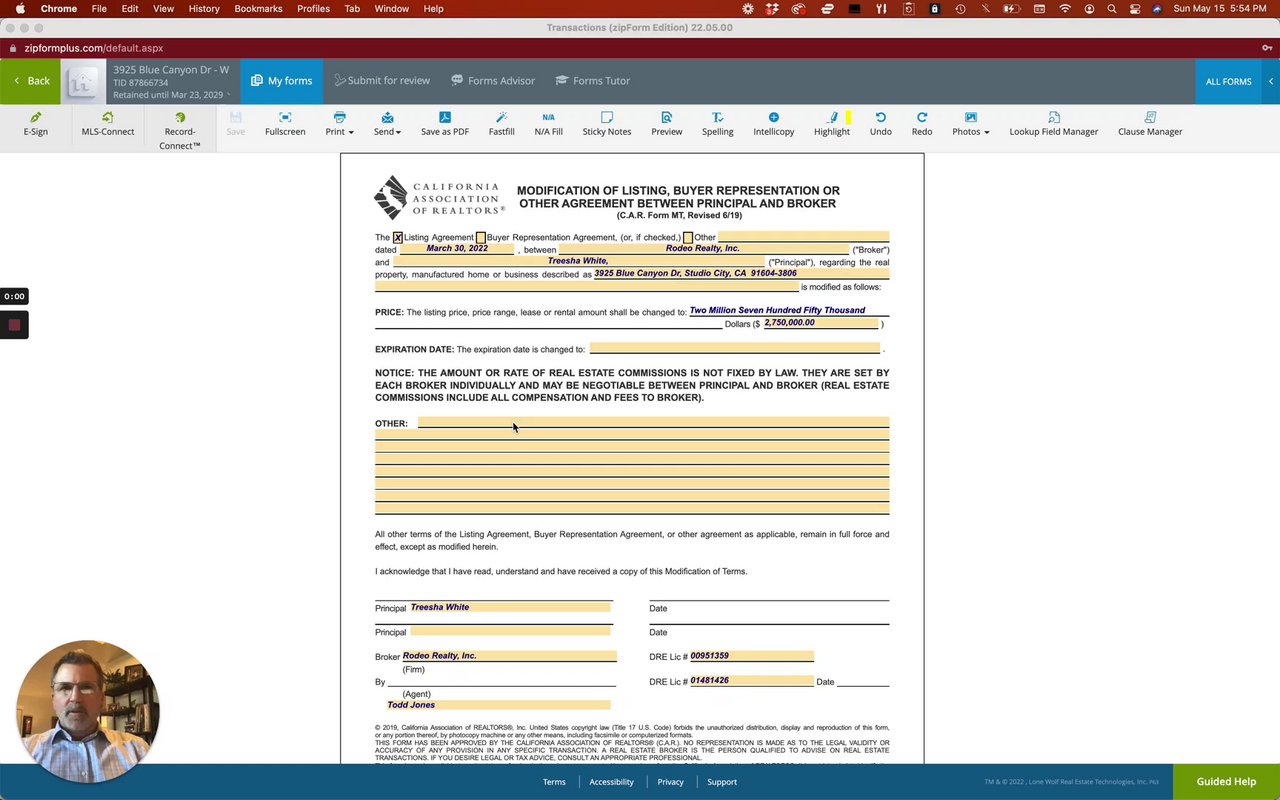This screenshot has width=1280, height=800.
Task: Expand the Print dropdown arrow
Action: (x=350, y=132)
